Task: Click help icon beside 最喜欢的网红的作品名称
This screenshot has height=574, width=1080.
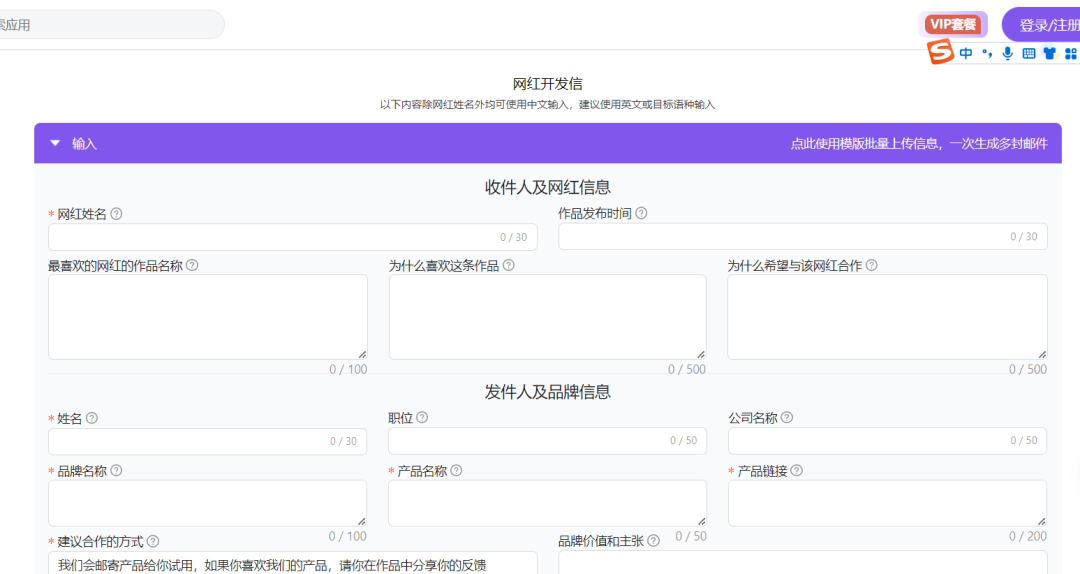Action: click(x=192, y=265)
